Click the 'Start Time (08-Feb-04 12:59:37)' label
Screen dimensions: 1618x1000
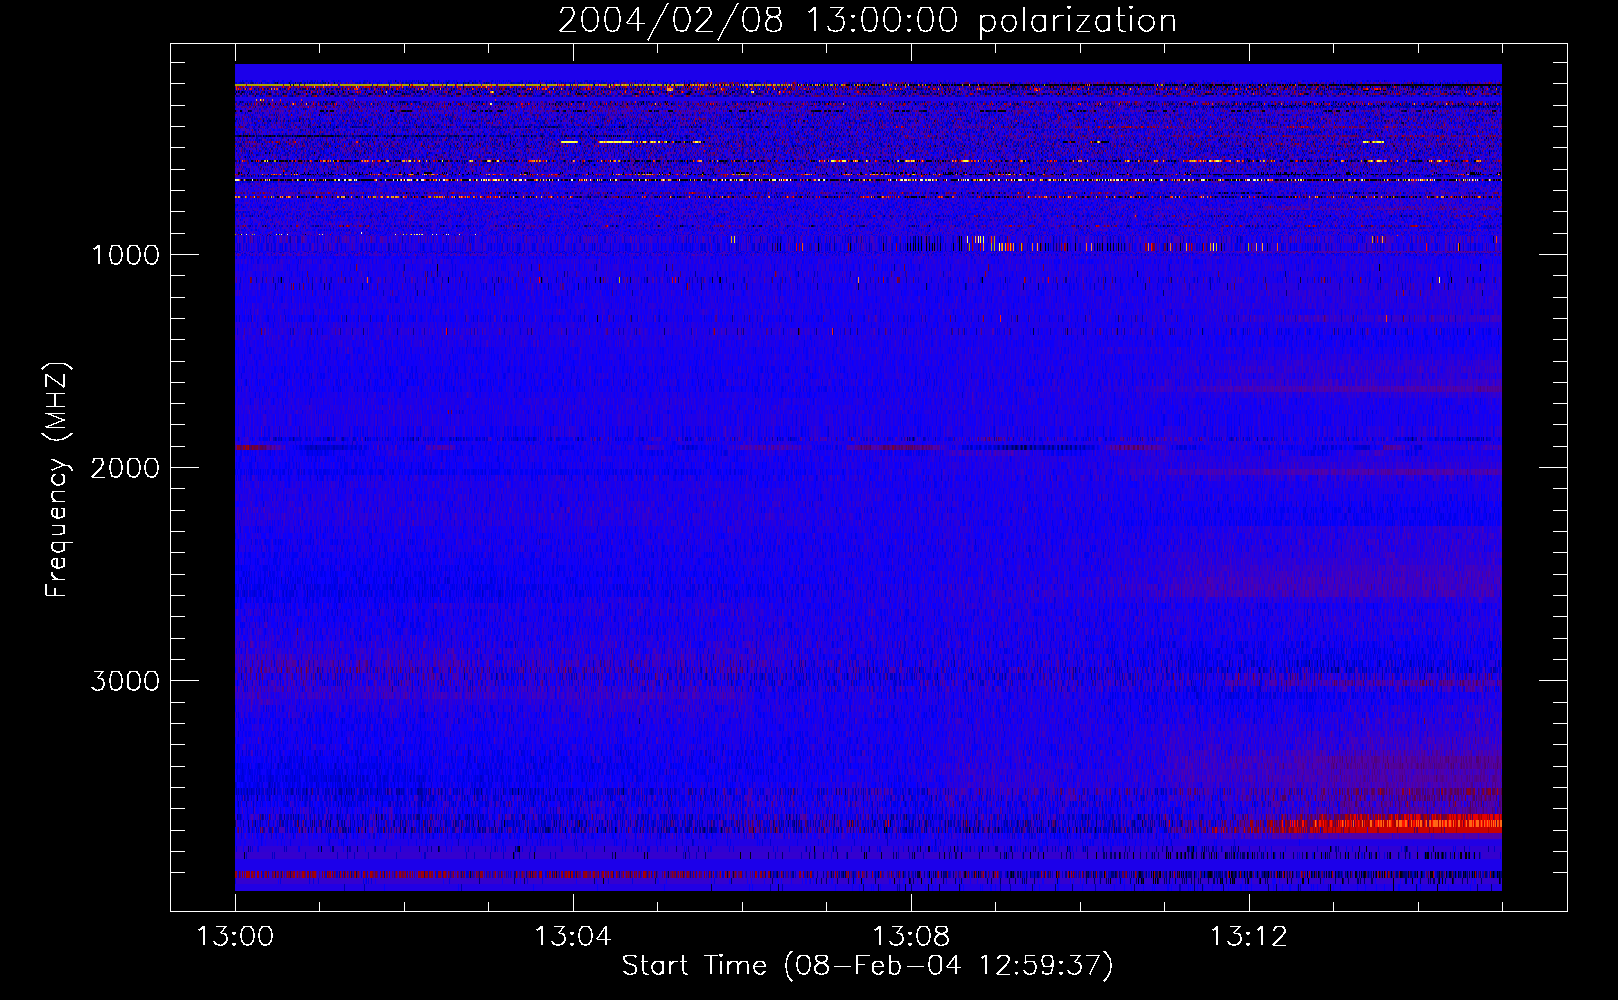pyautogui.click(x=867, y=966)
